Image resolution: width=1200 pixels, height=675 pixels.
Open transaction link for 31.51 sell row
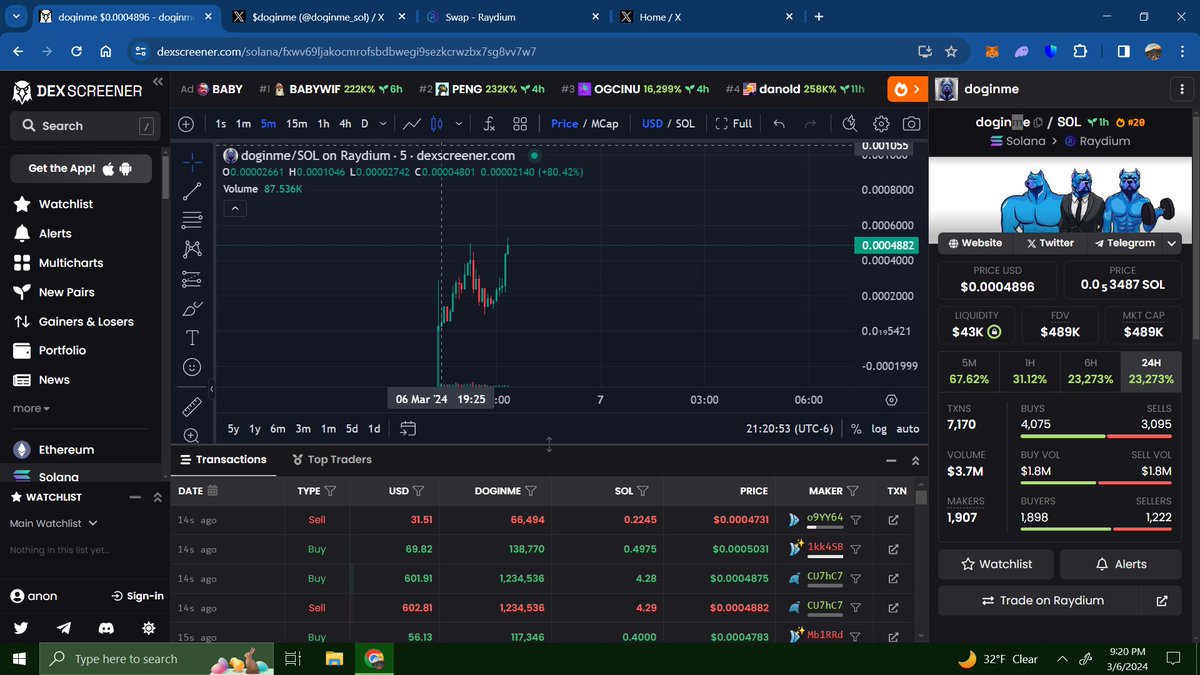(x=893, y=520)
